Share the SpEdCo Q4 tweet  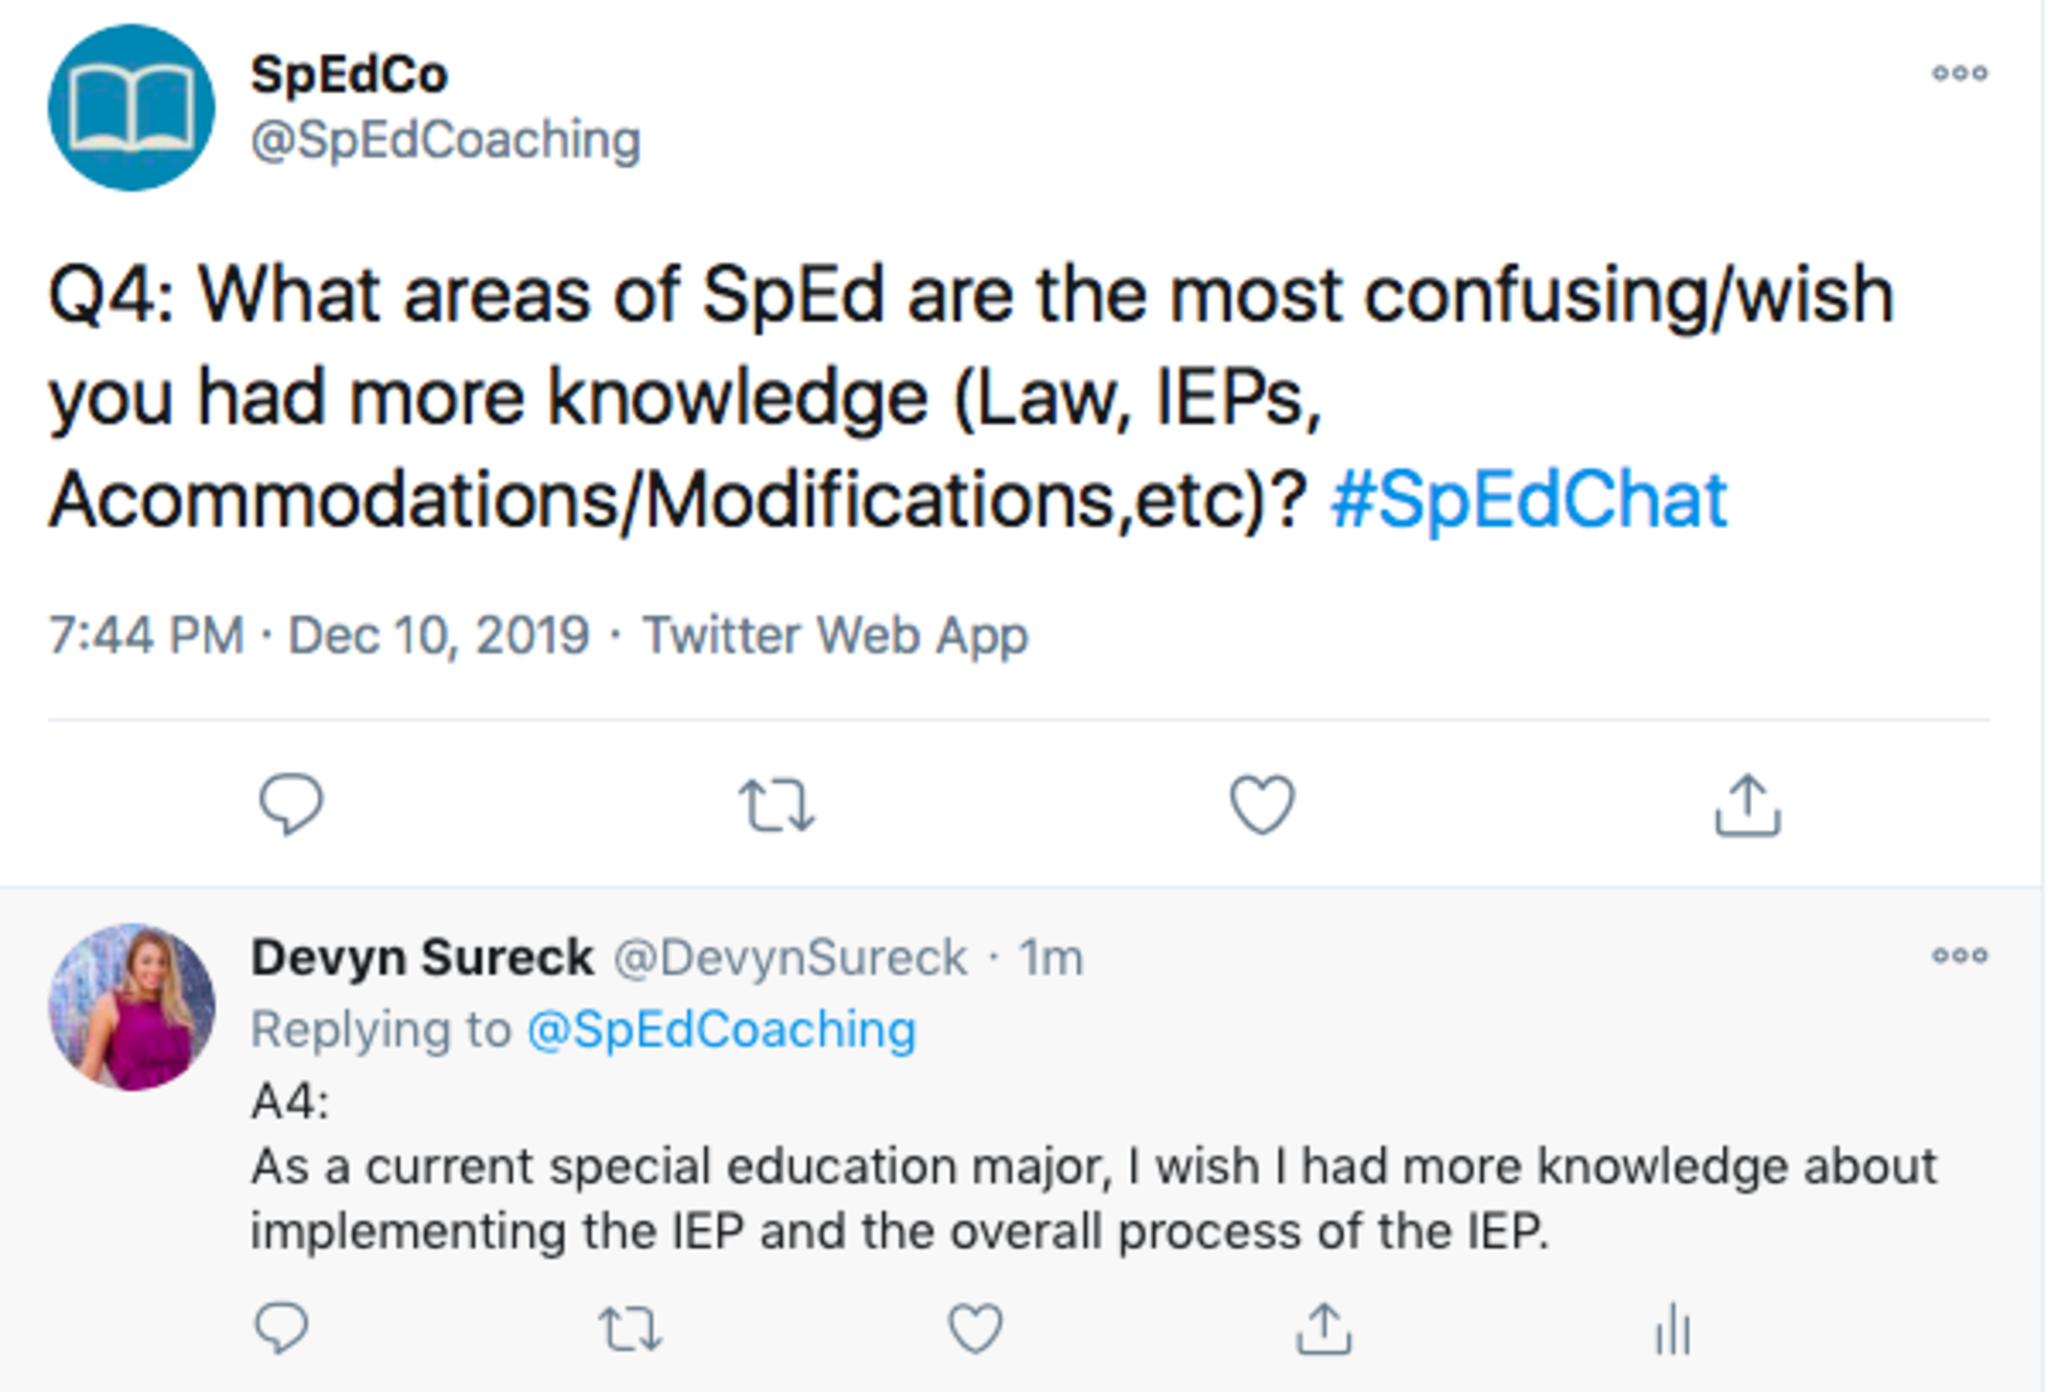coord(1747,805)
